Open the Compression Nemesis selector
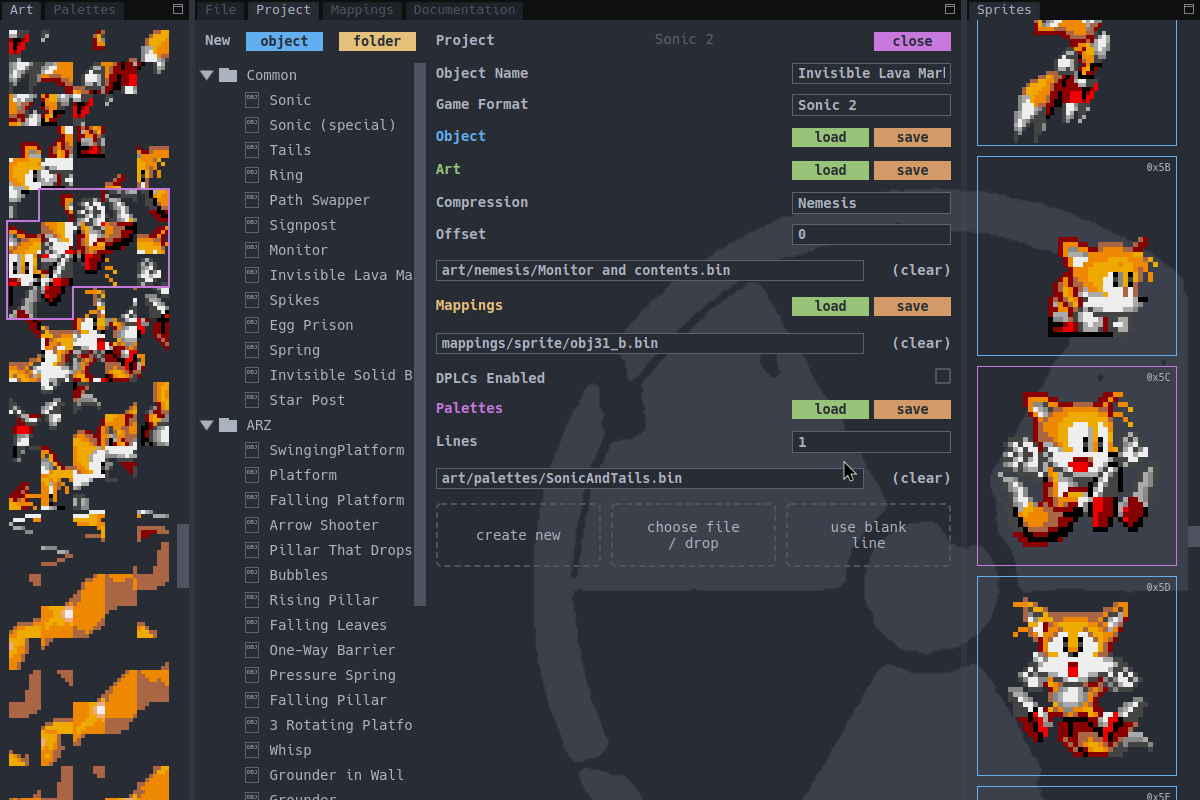 point(871,203)
